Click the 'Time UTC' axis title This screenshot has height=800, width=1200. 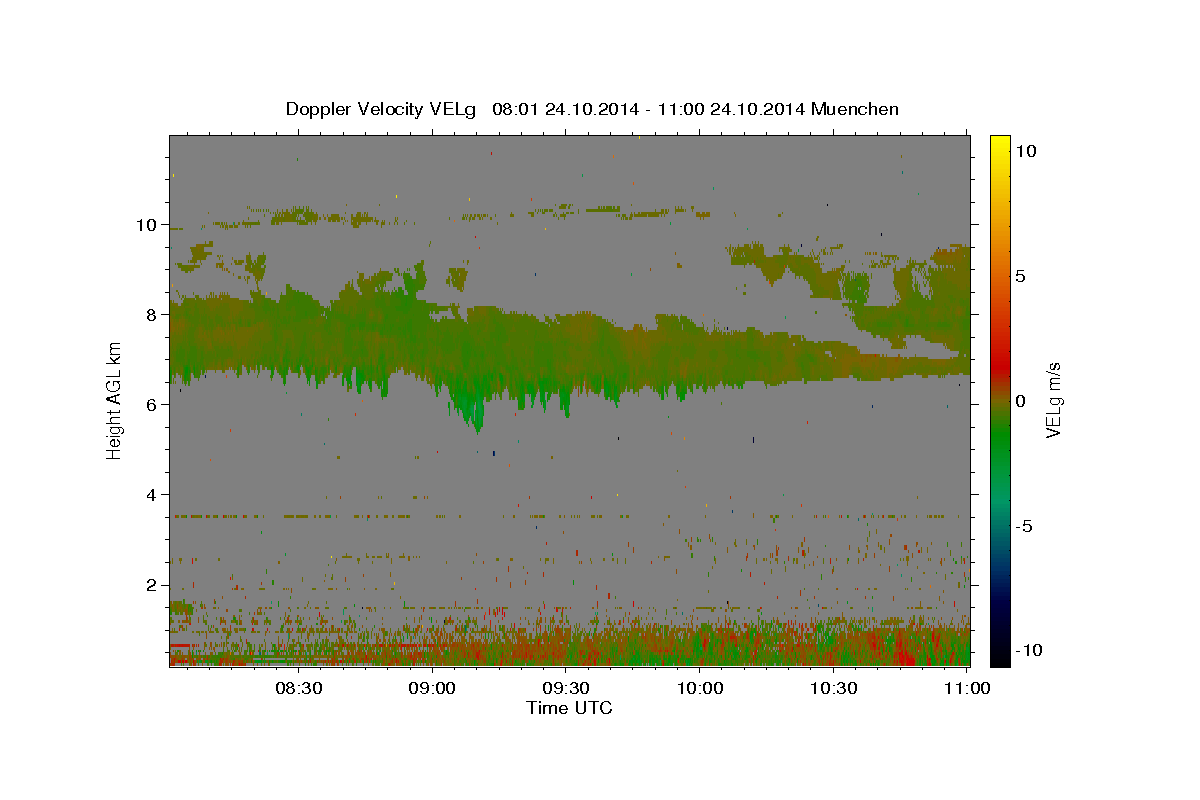[569, 708]
